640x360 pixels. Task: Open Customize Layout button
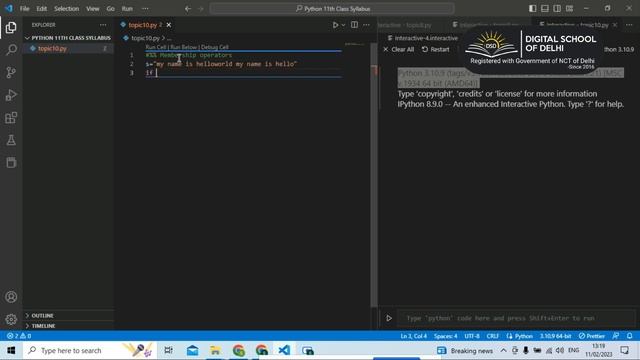point(570,9)
